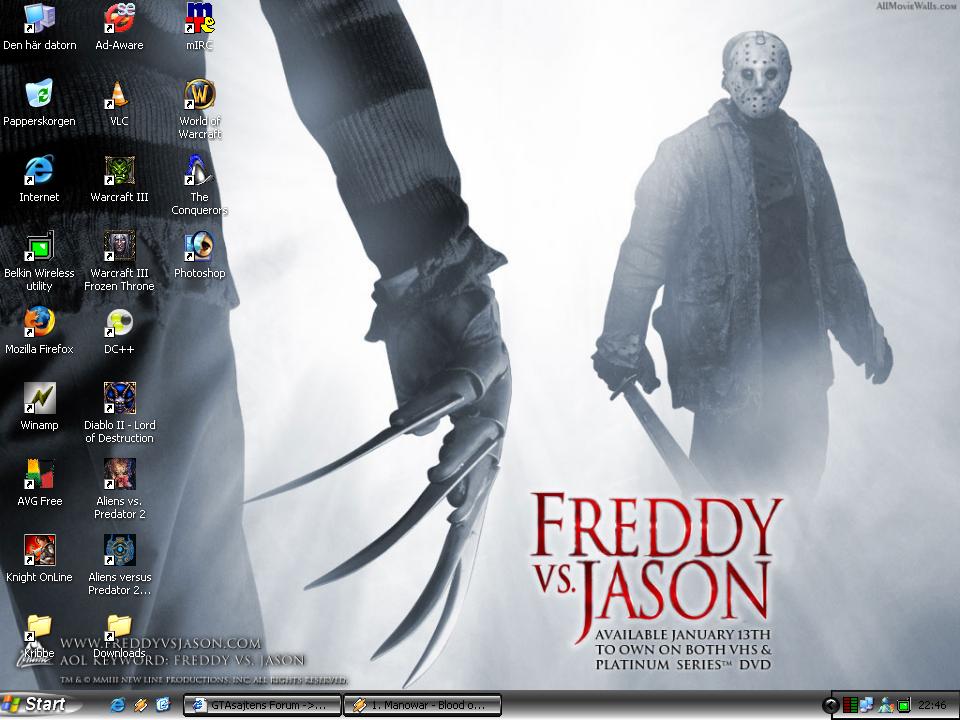960x720 pixels.
Task: Click the third quick launch icon beside Winamp
Action: coord(163,705)
